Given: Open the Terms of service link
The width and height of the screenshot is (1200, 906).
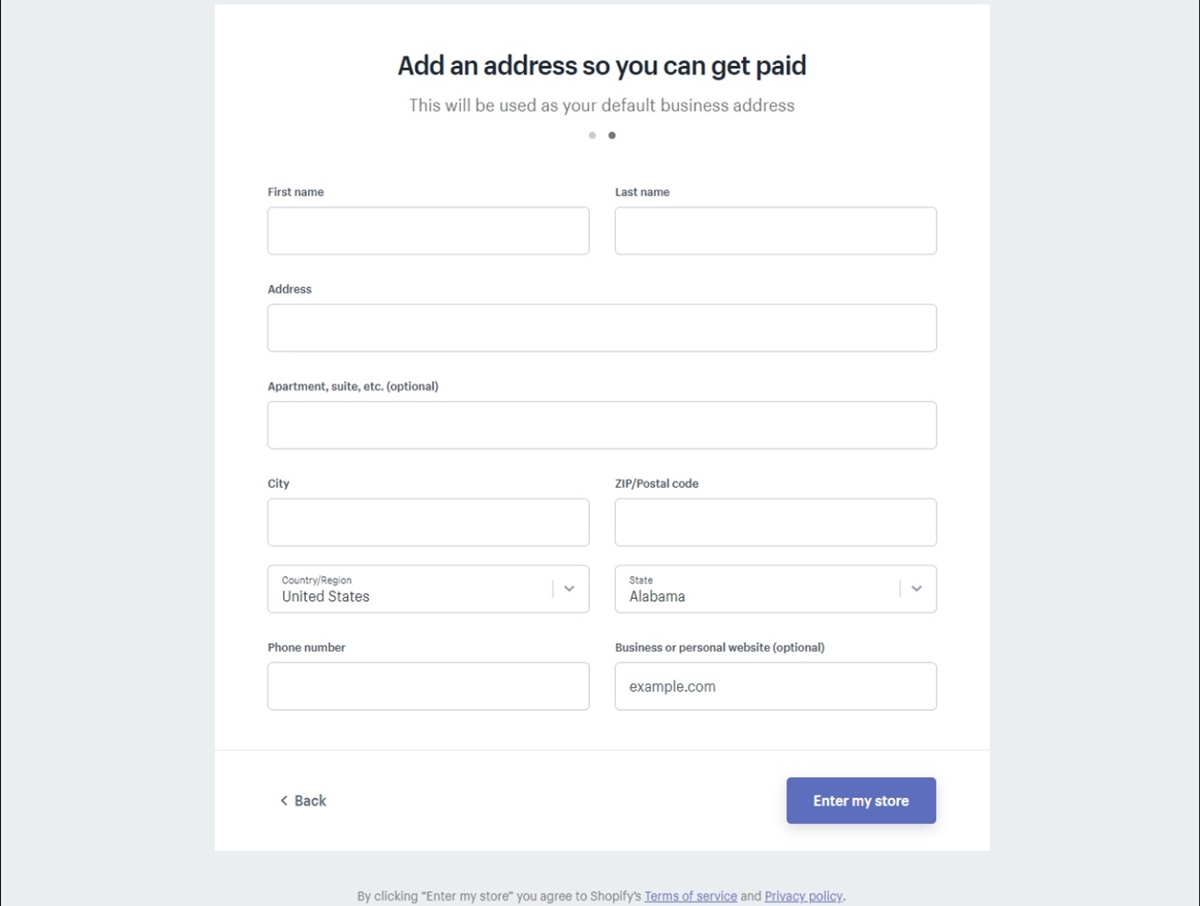Looking at the screenshot, I should pos(690,896).
